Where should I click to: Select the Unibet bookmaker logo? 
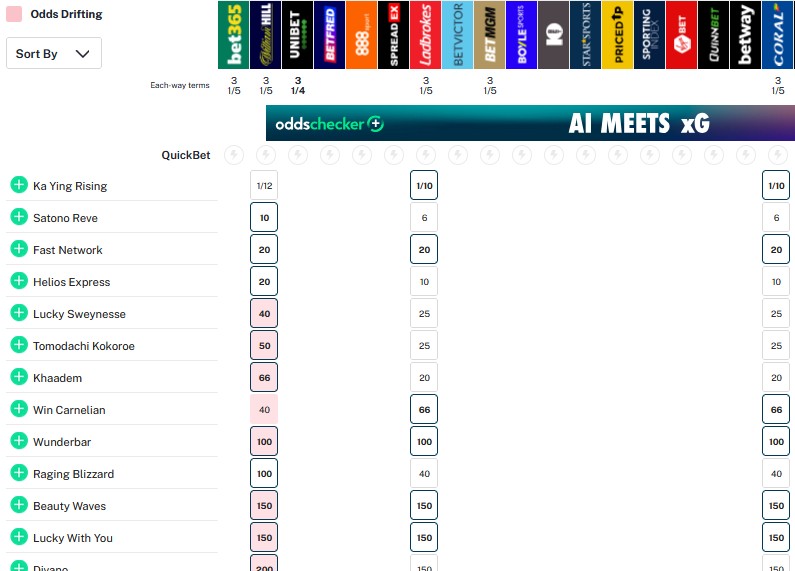click(297, 35)
